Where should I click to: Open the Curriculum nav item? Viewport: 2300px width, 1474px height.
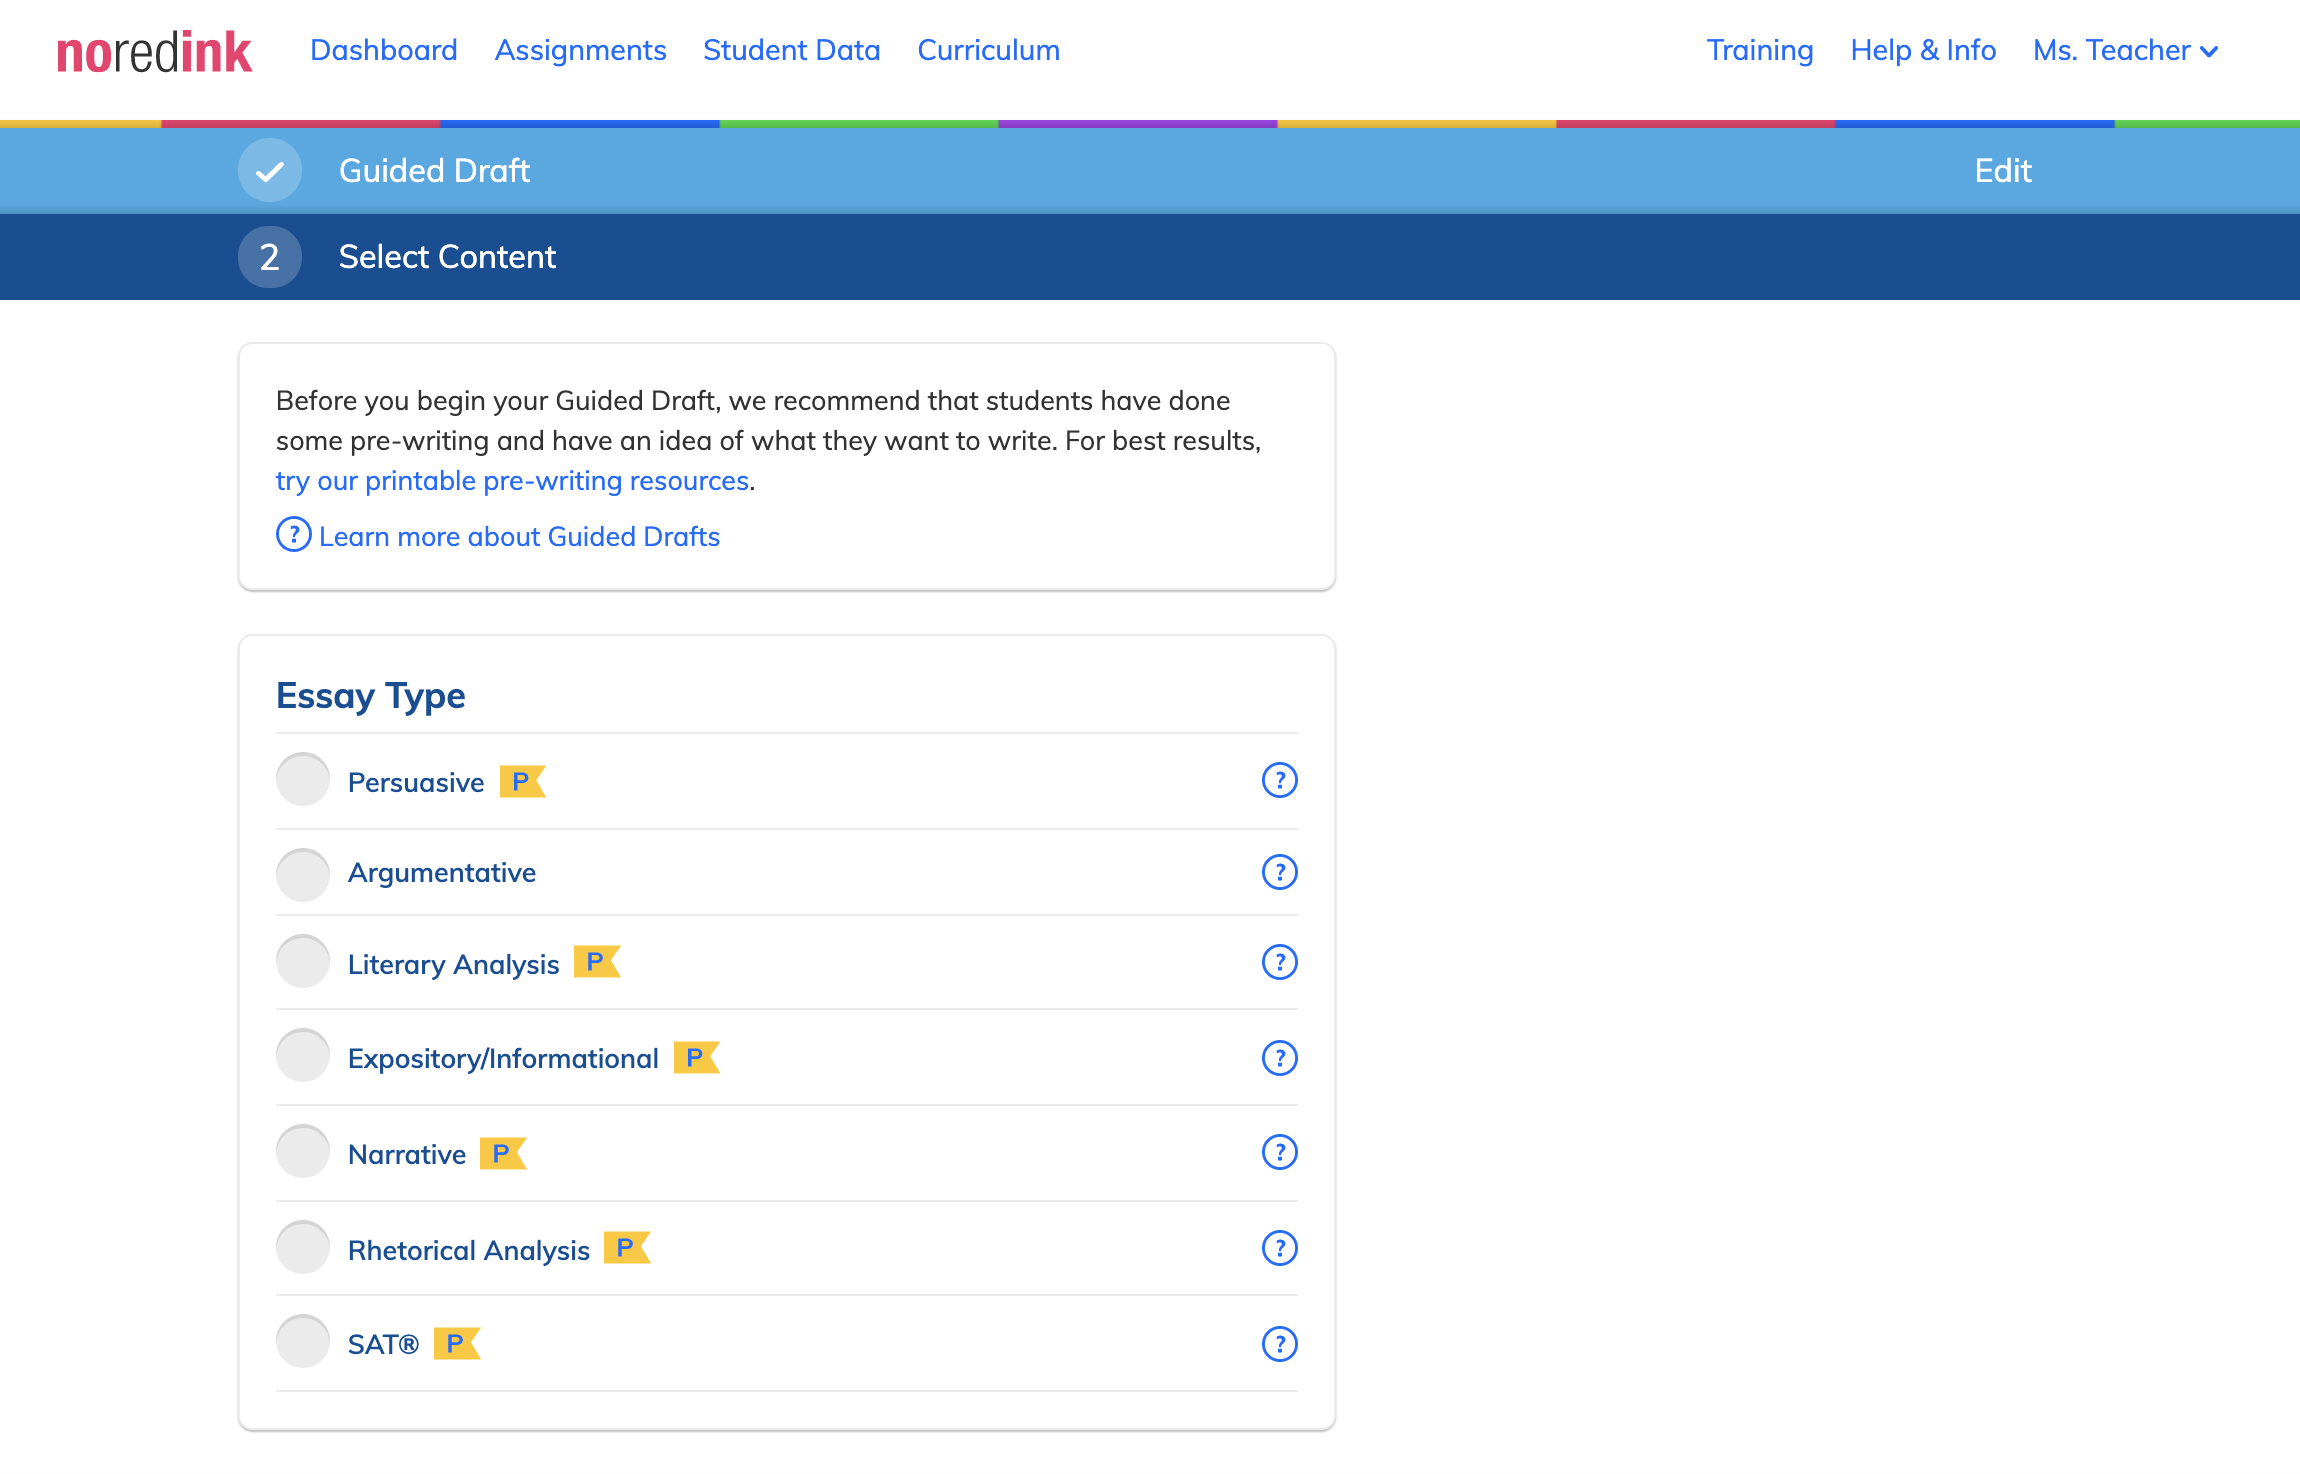(x=989, y=50)
